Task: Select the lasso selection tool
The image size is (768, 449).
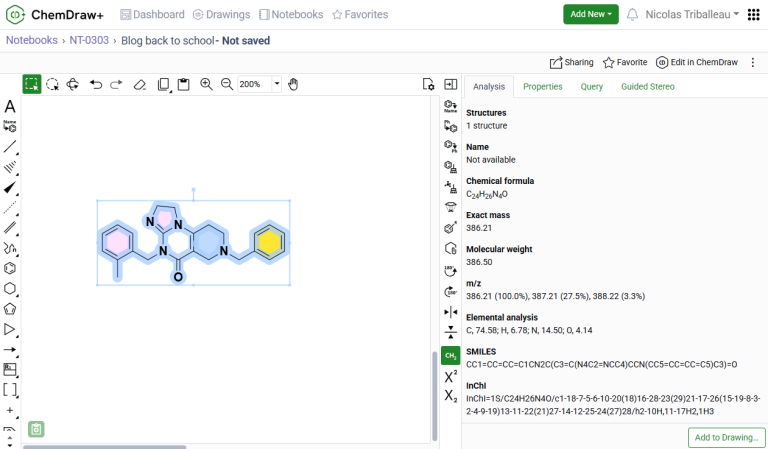Action: pyautogui.click(x=52, y=84)
